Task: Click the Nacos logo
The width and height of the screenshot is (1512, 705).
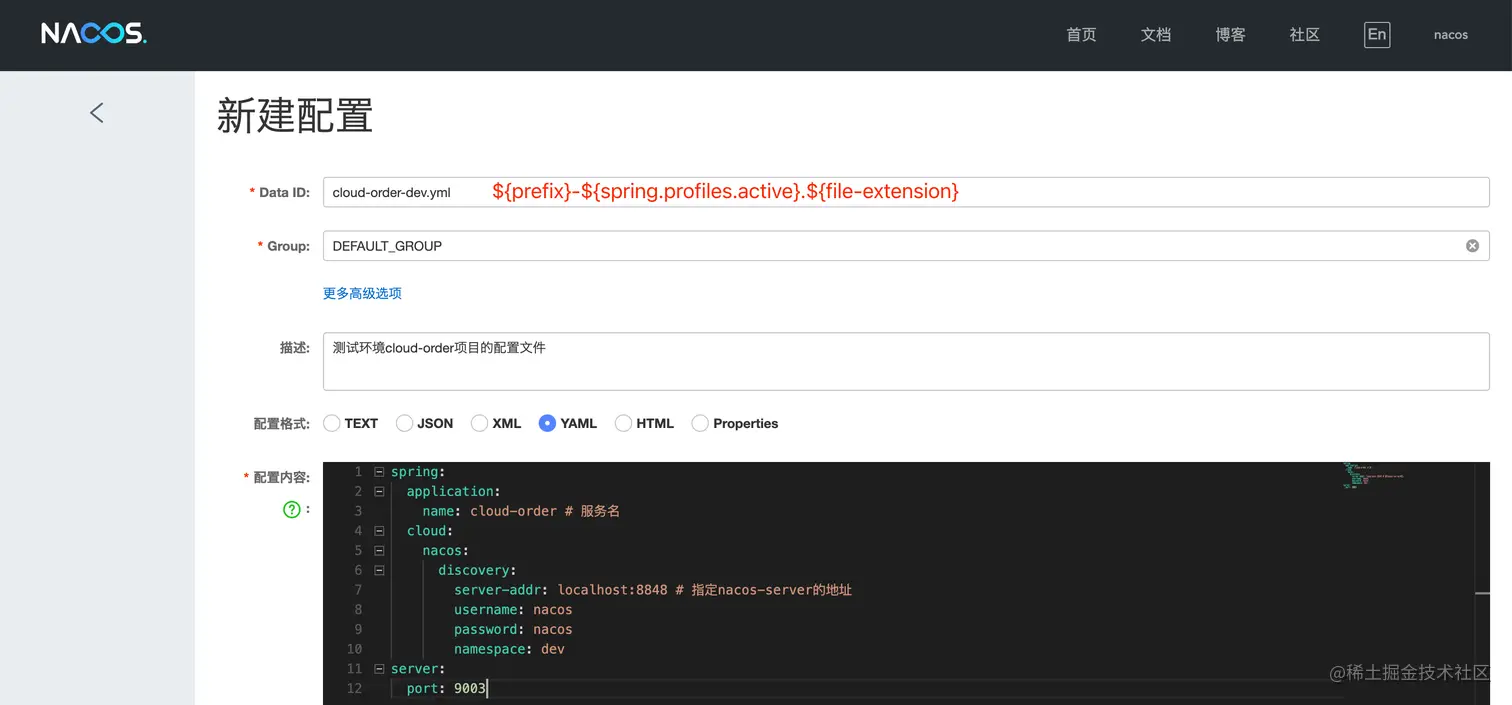Action: [x=94, y=34]
